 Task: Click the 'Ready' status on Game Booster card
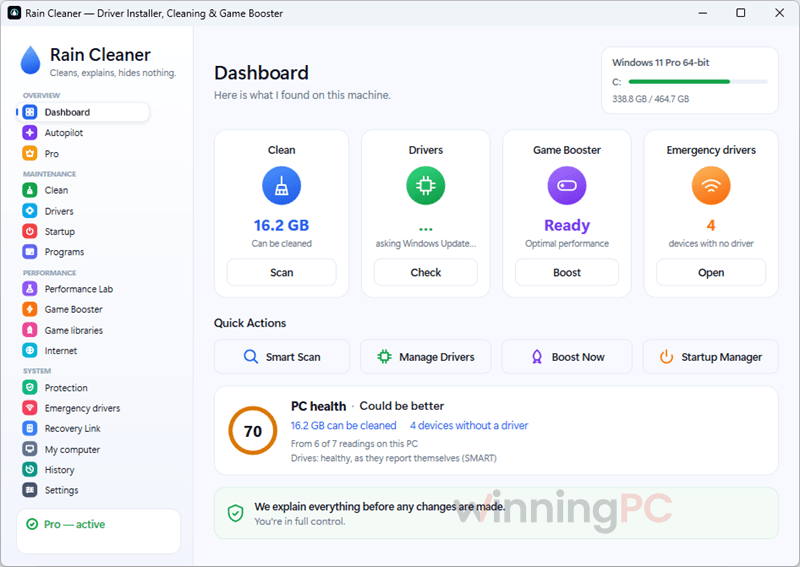[567, 225]
